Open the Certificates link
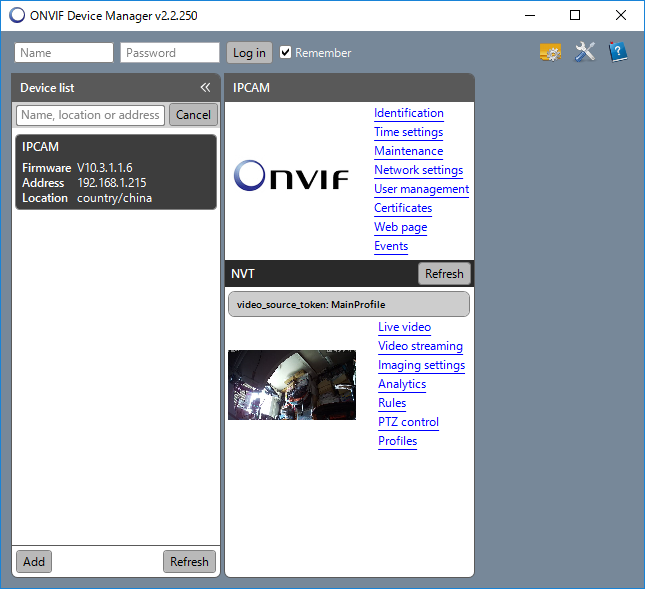Image resolution: width=645 pixels, height=589 pixels. [x=403, y=208]
